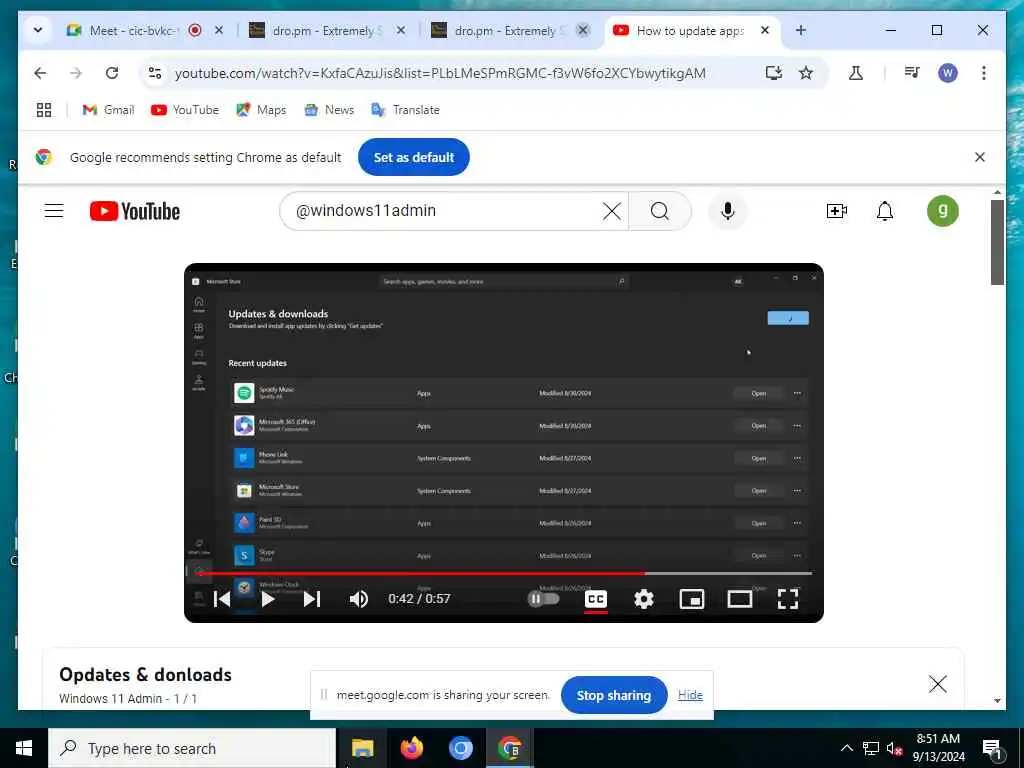1024x768 pixels.
Task: Click Set as default button
Action: tap(413, 157)
